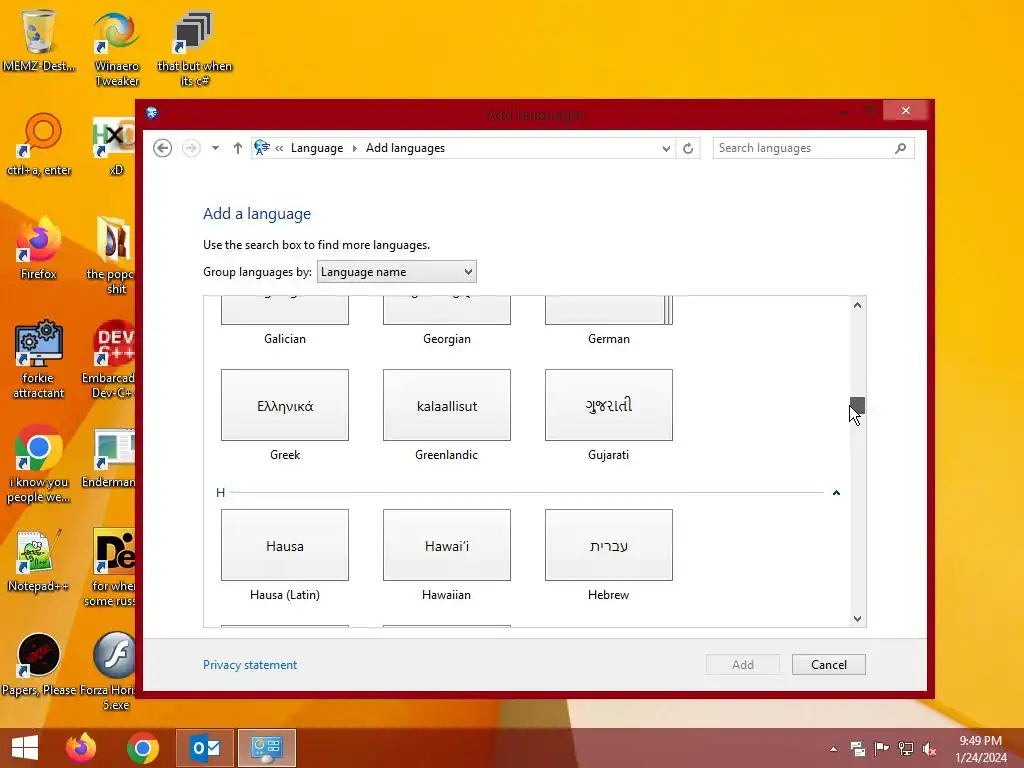Click the scrollbar up arrow
The image size is (1024, 768).
tap(857, 305)
